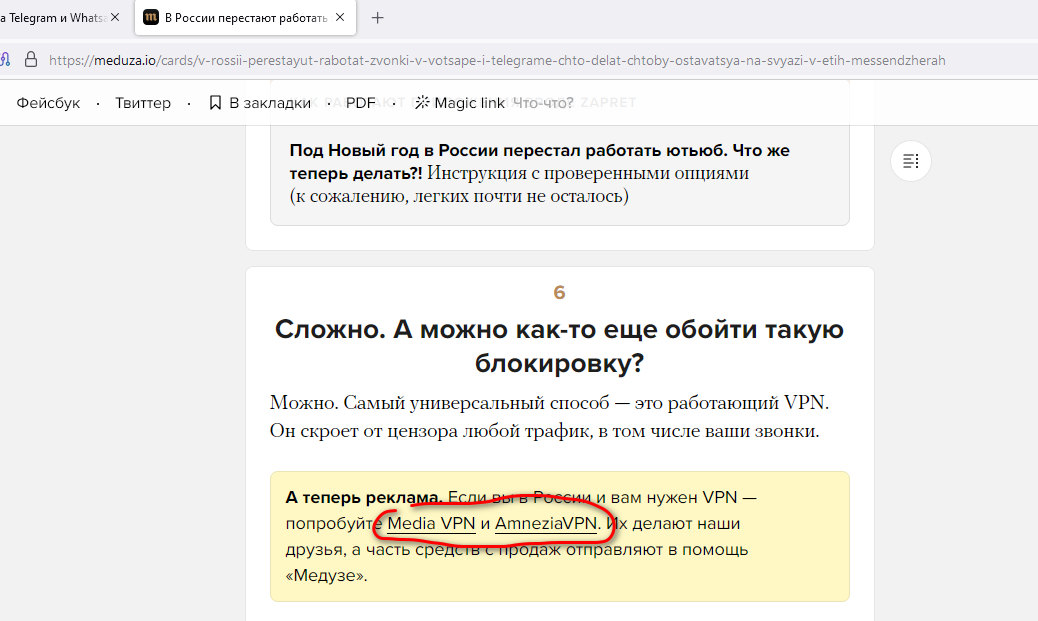Click heading 'Сложно. А можно как-то еще обойти'
The width and height of the screenshot is (1038, 621).
559,346
